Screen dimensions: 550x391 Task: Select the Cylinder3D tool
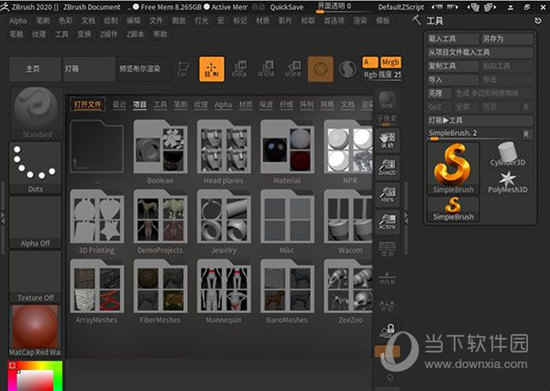click(507, 154)
